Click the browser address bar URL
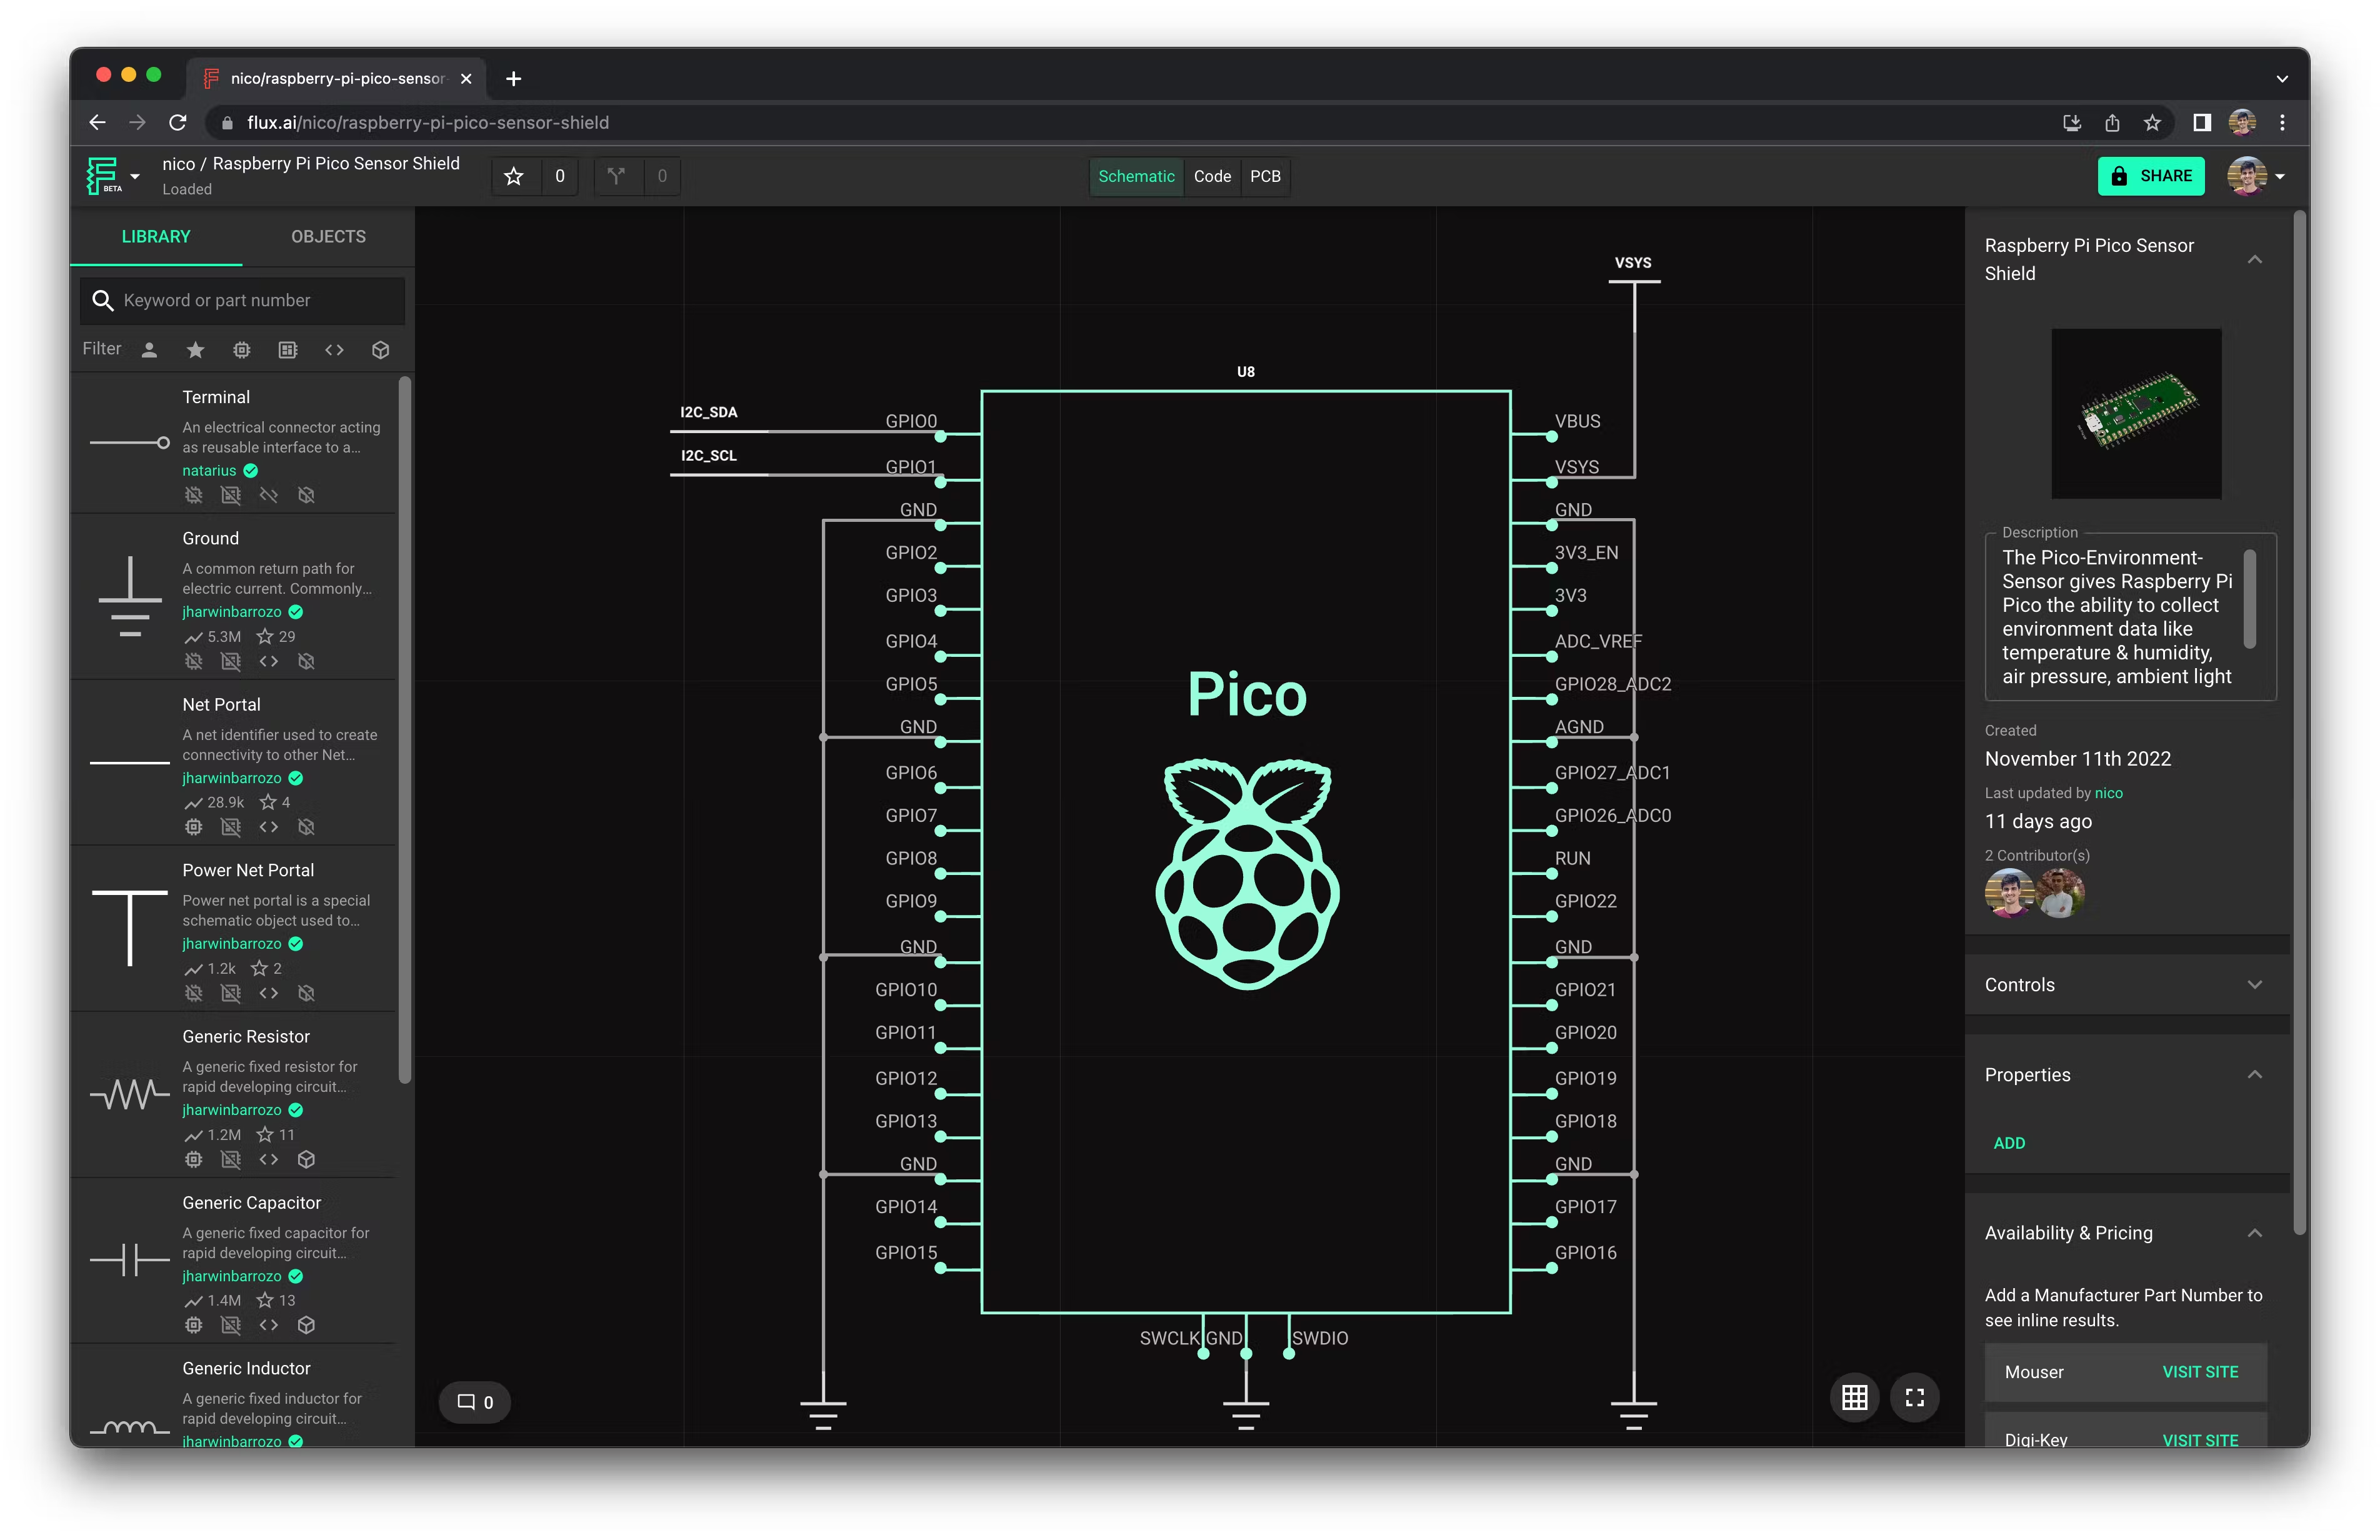The width and height of the screenshot is (2380, 1540). pyautogui.click(x=428, y=122)
